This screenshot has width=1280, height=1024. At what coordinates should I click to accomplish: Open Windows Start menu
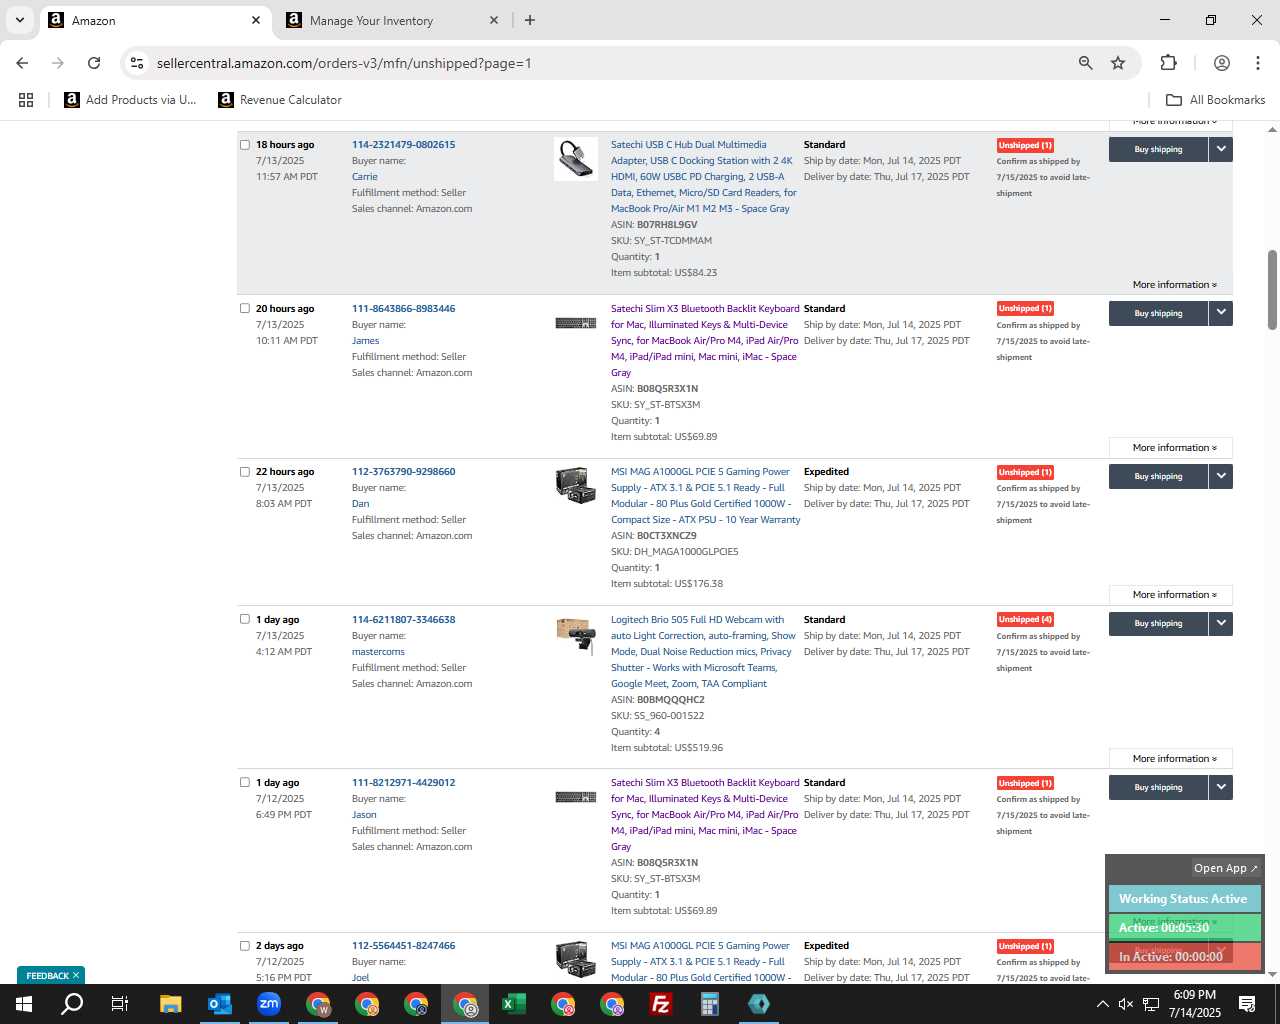[x=24, y=1004]
